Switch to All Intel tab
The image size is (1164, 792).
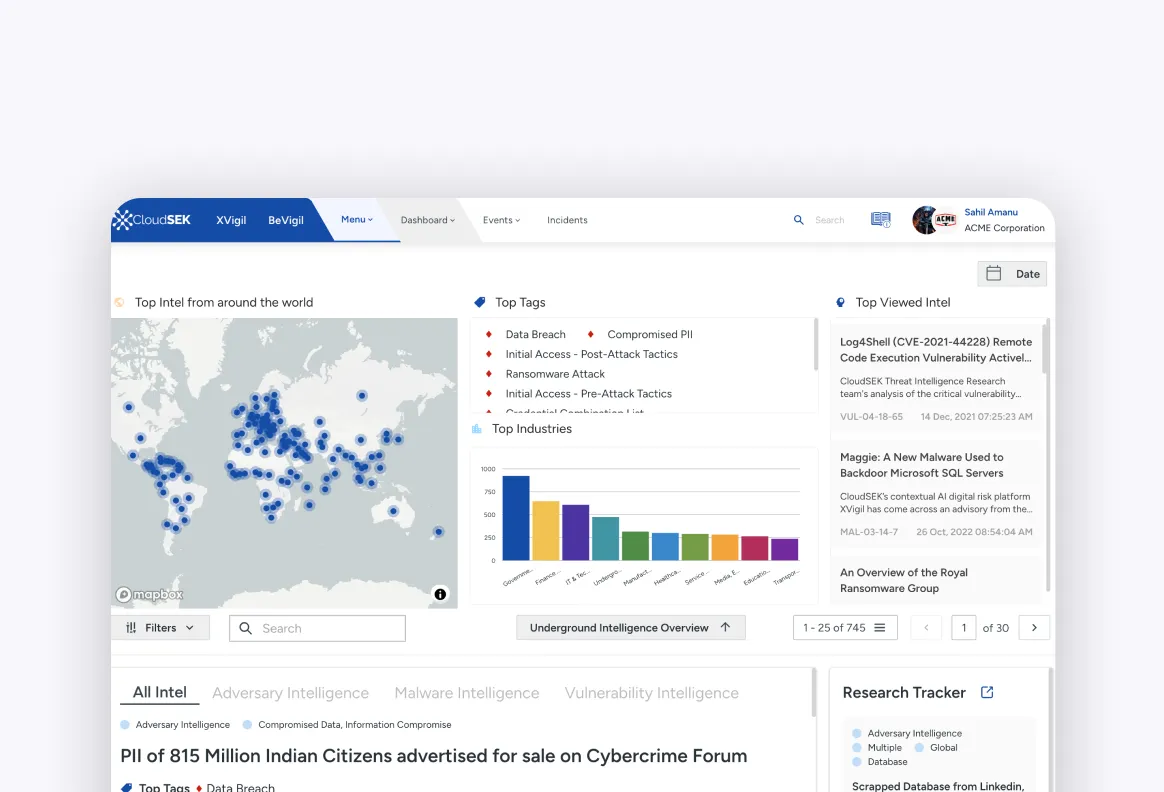160,693
